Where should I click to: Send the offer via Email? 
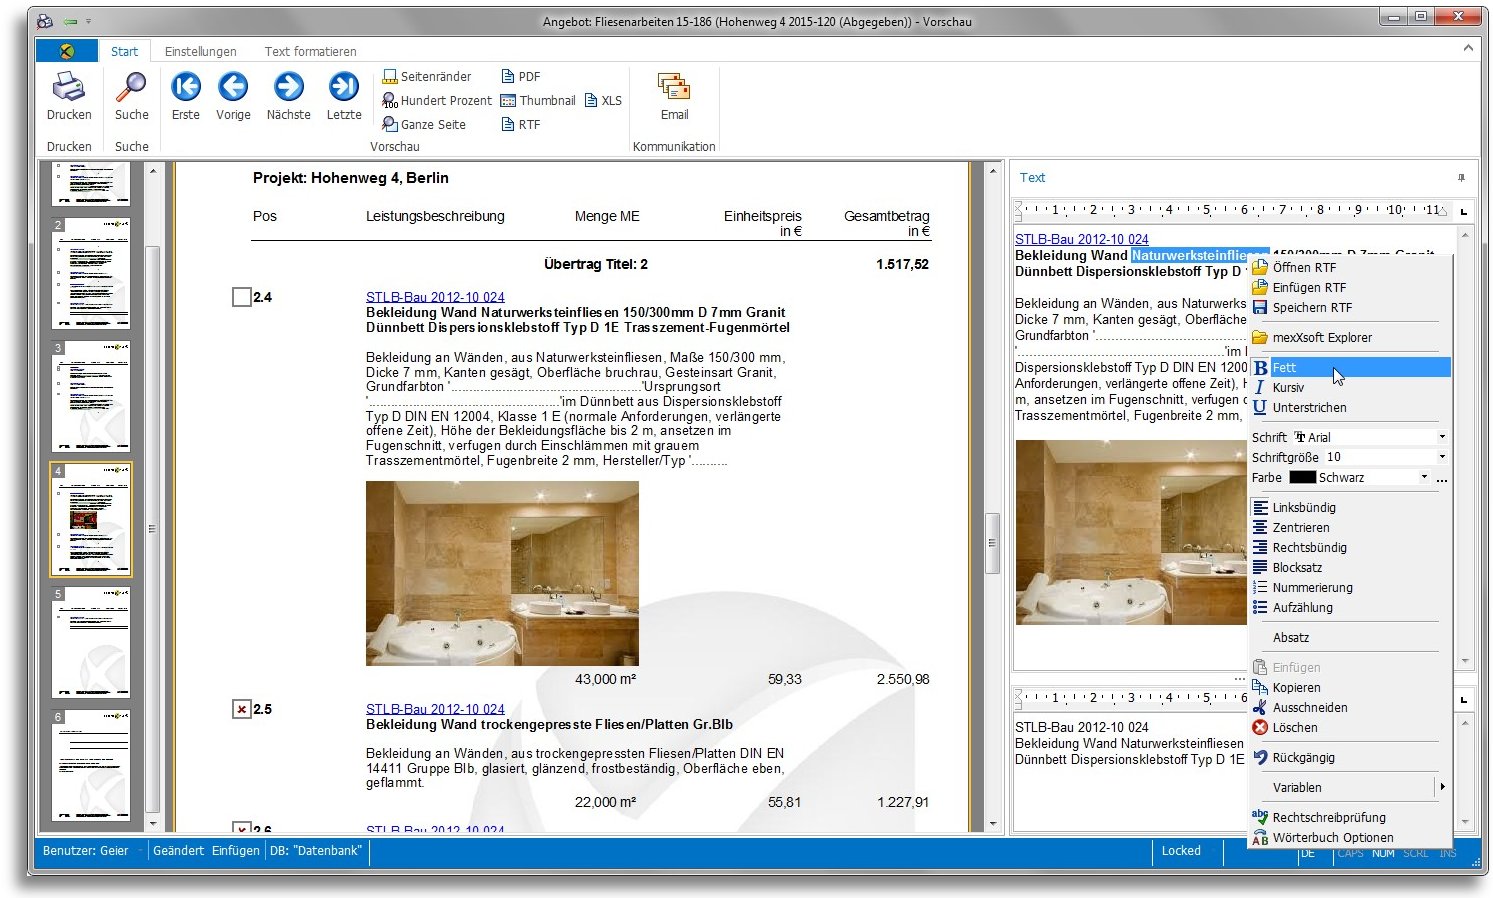(674, 97)
